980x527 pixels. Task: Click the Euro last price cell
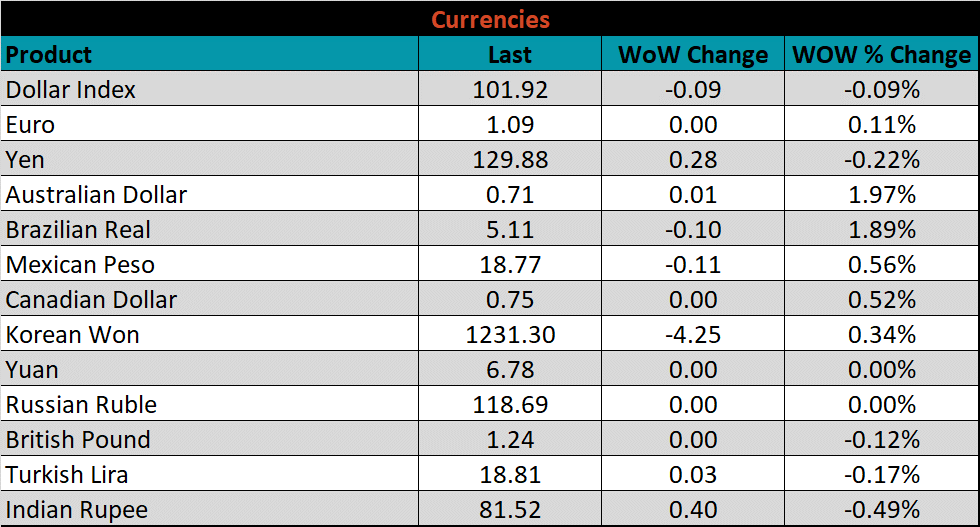point(510,125)
